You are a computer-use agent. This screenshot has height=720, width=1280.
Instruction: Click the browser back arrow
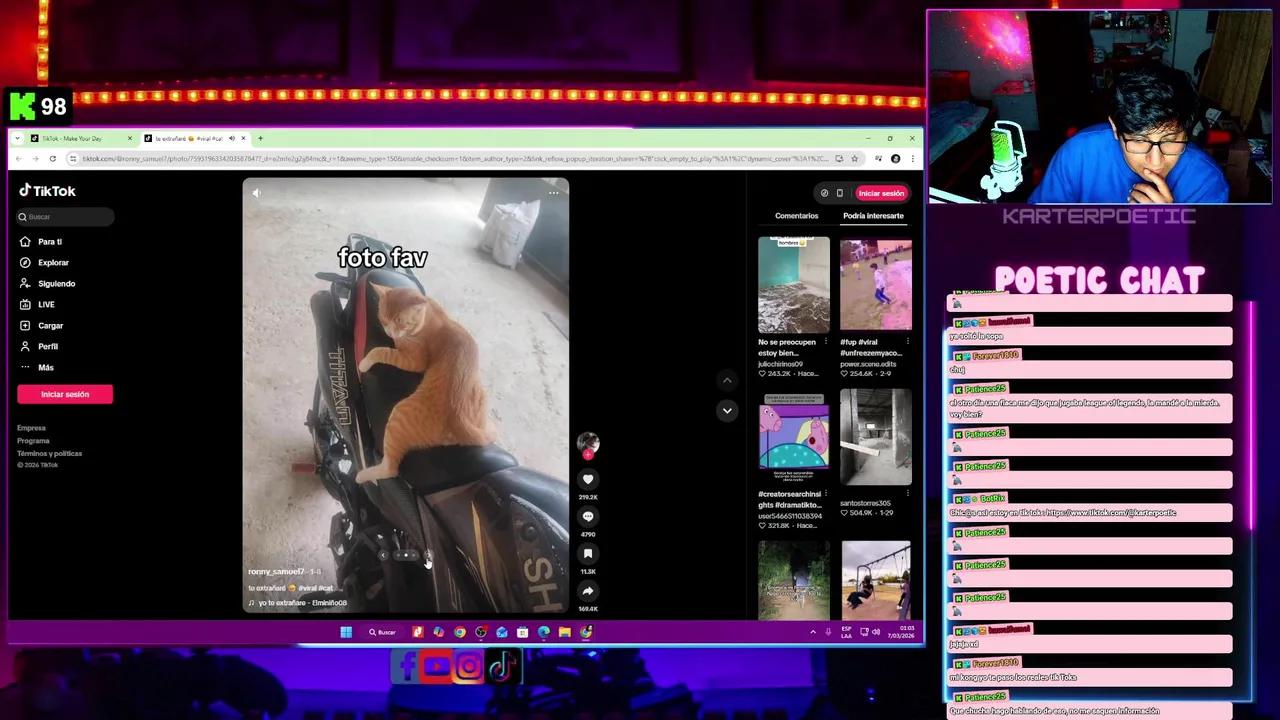(18, 159)
